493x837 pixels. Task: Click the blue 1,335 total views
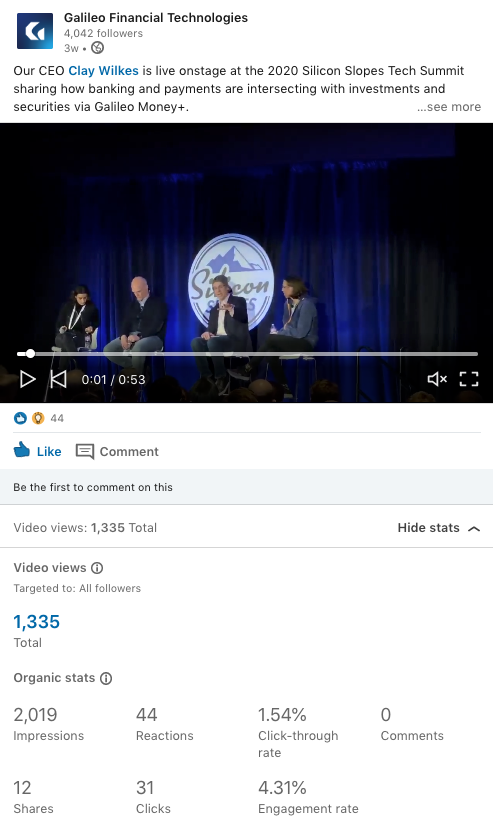click(x=37, y=622)
